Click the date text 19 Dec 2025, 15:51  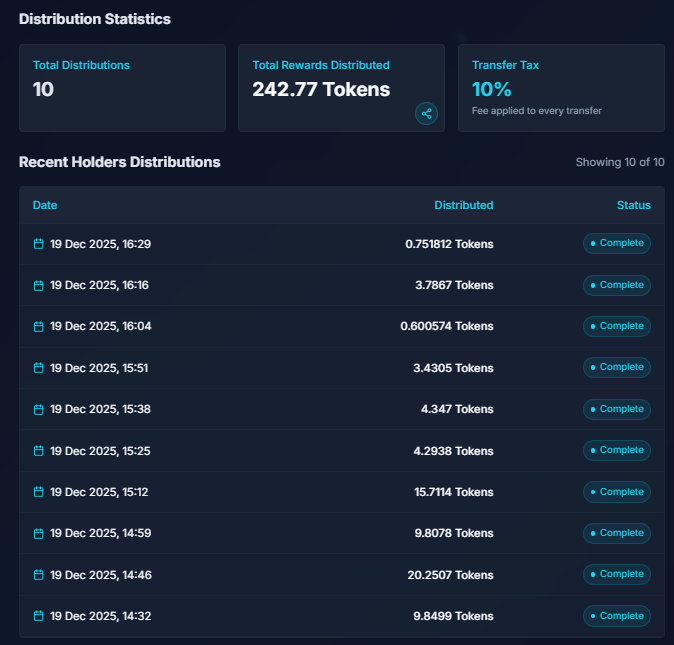coord(99,368)
